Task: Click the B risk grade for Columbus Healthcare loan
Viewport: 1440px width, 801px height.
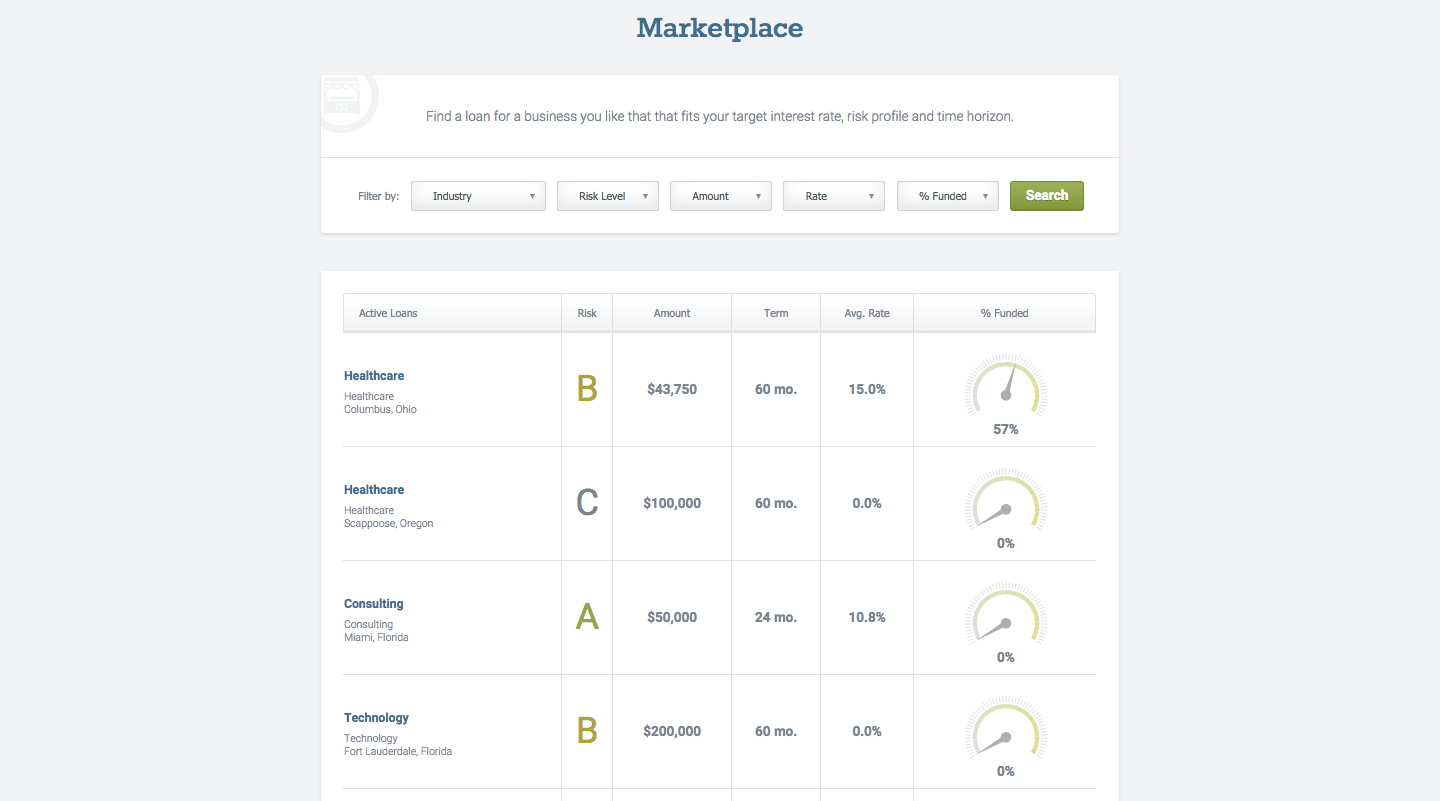Action: tap(587, 389)
